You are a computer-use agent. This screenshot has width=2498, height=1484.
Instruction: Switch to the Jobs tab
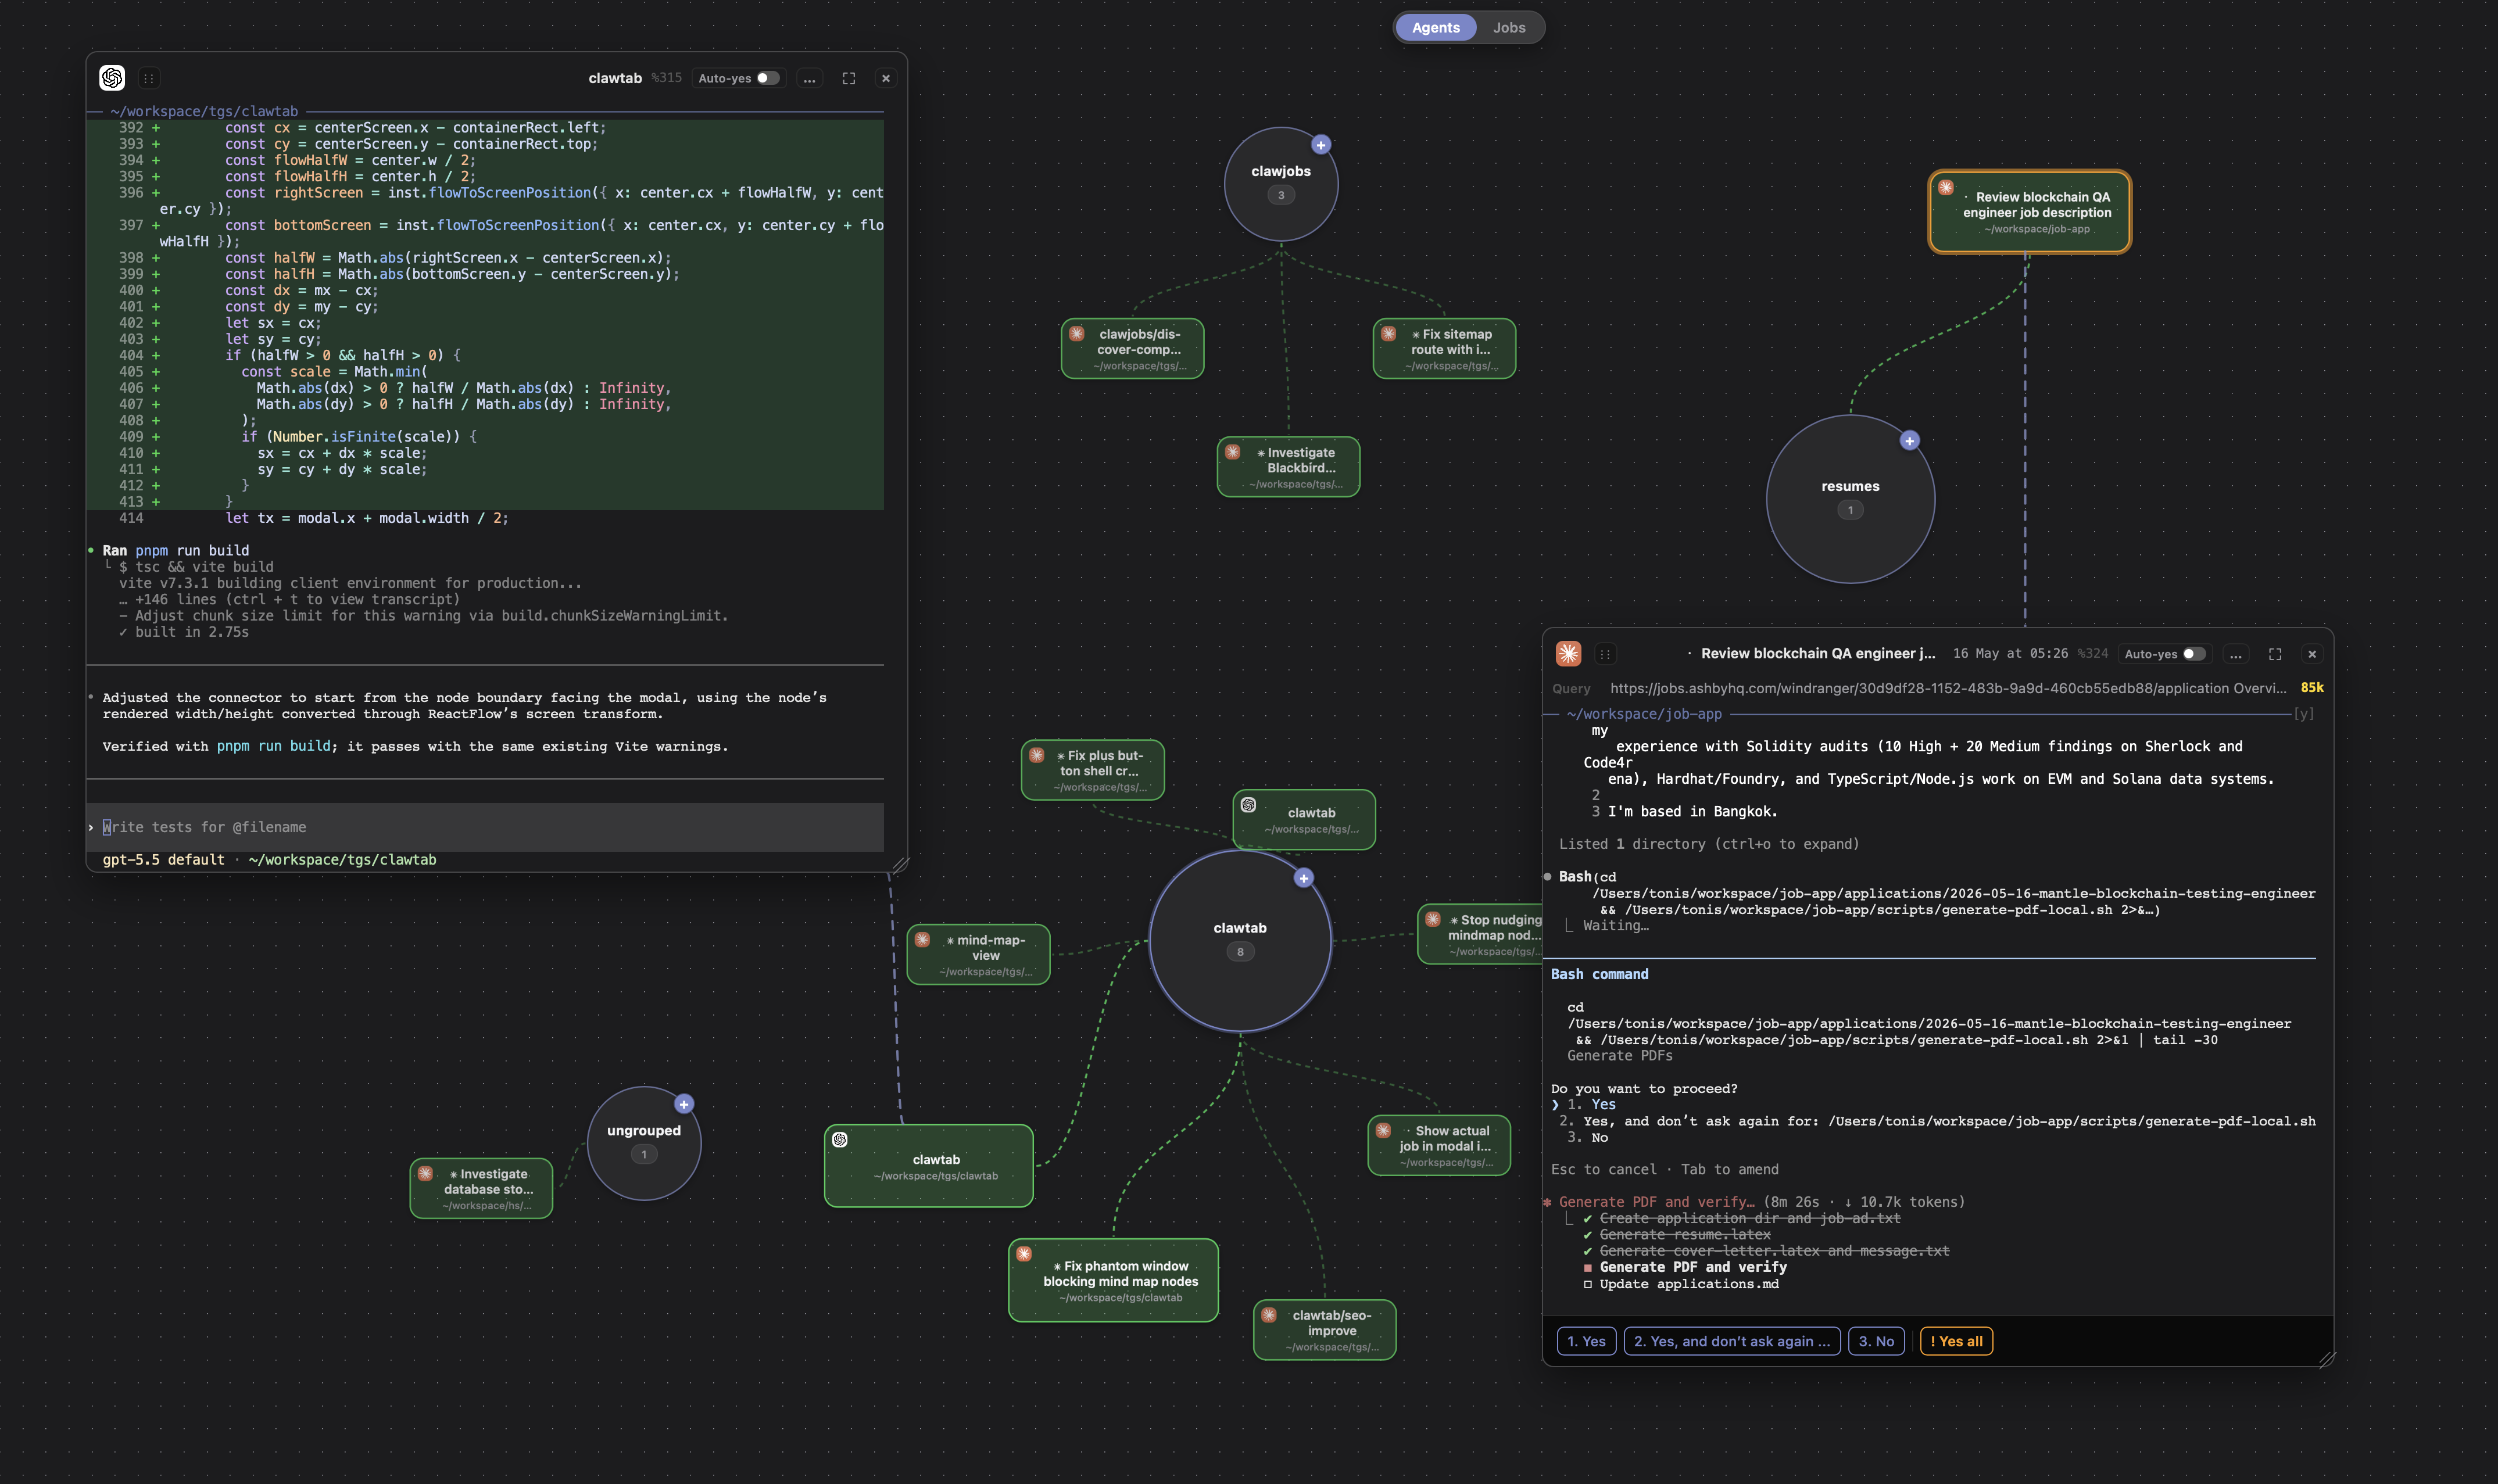coord(1508,27)
